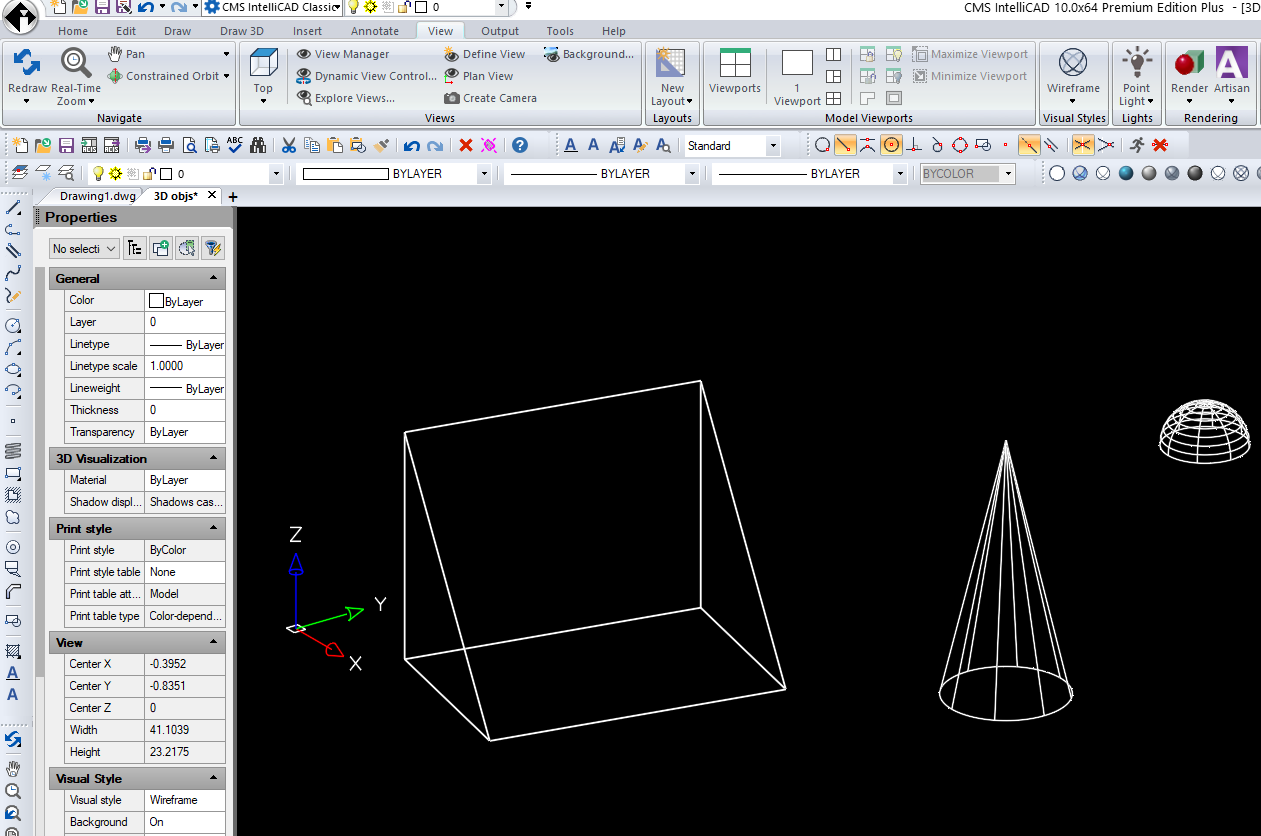The height and width of the screenshot is (836, 1261).
Task: Click Center X value -0.3952
Action: click(186, 664)
